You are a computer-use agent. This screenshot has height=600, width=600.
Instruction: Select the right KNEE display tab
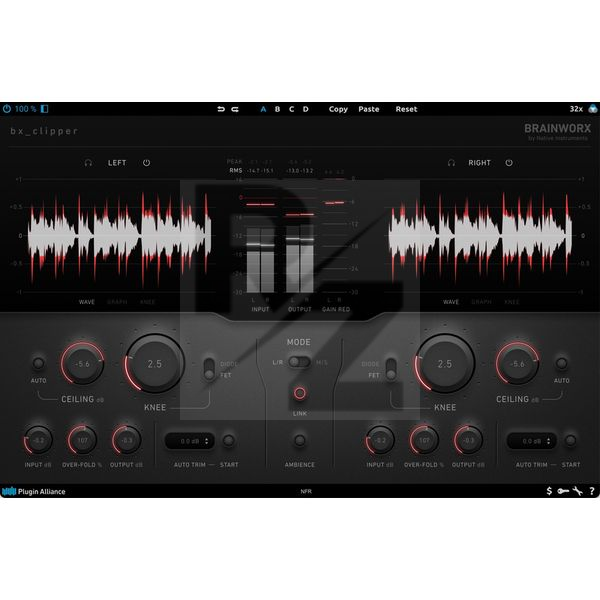tap(512, 302)
